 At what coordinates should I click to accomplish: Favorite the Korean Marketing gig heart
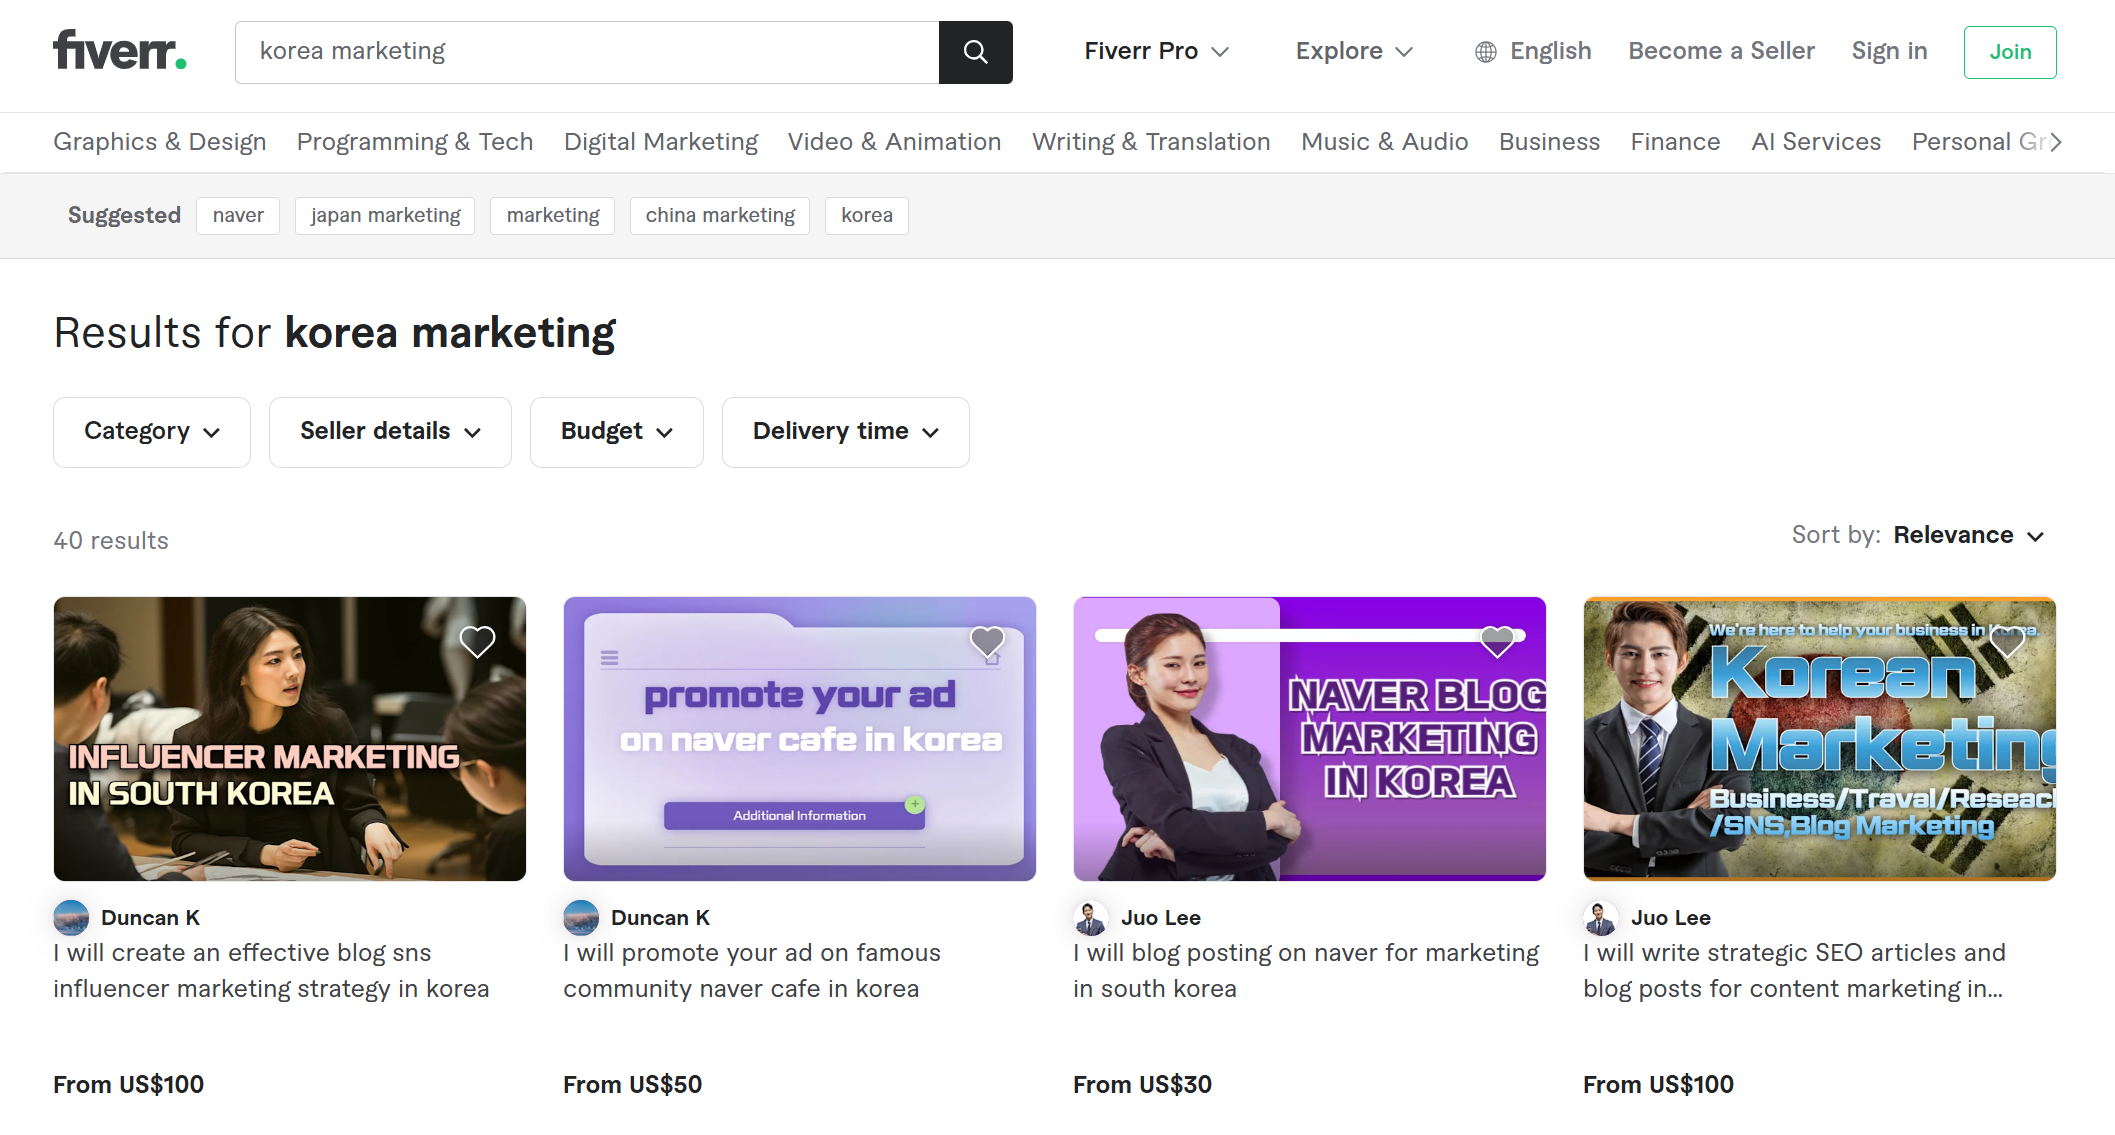click(x=2007, y=641)
